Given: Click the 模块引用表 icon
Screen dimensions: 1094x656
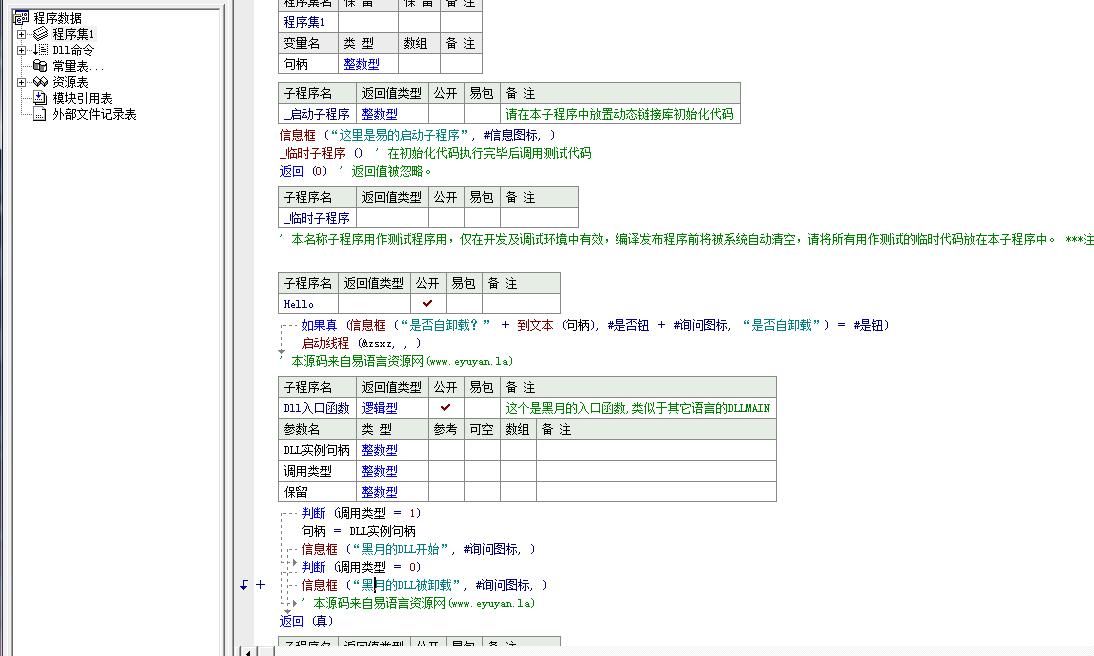Looking at the screenshot, I should [40, 98].
